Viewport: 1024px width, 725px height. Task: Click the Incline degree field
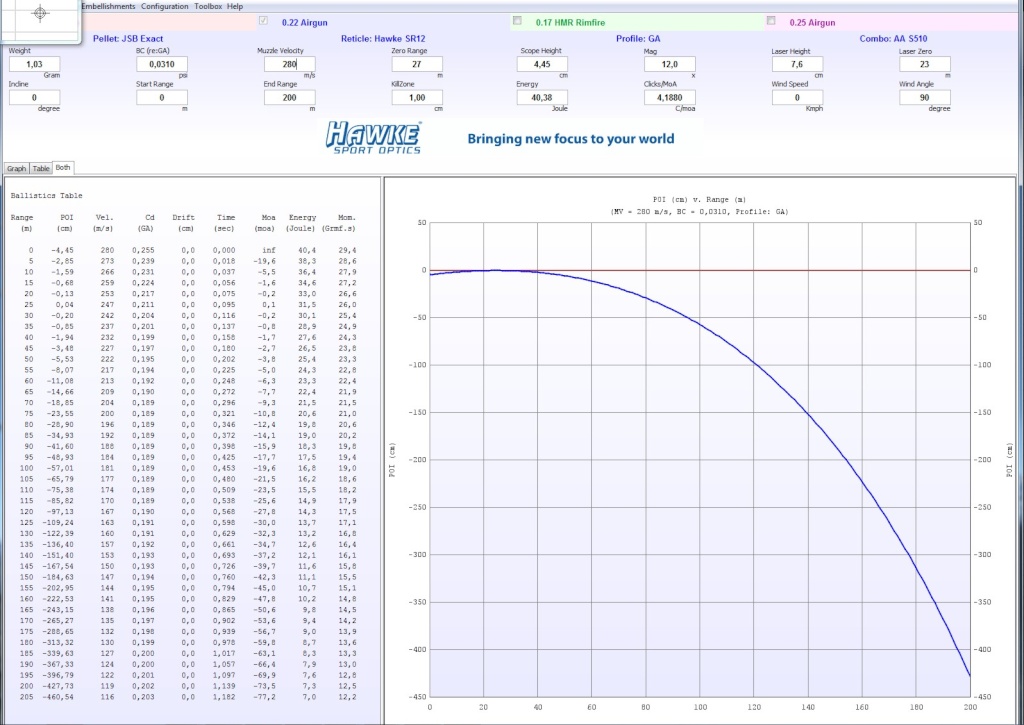click(x=35, y=97)
